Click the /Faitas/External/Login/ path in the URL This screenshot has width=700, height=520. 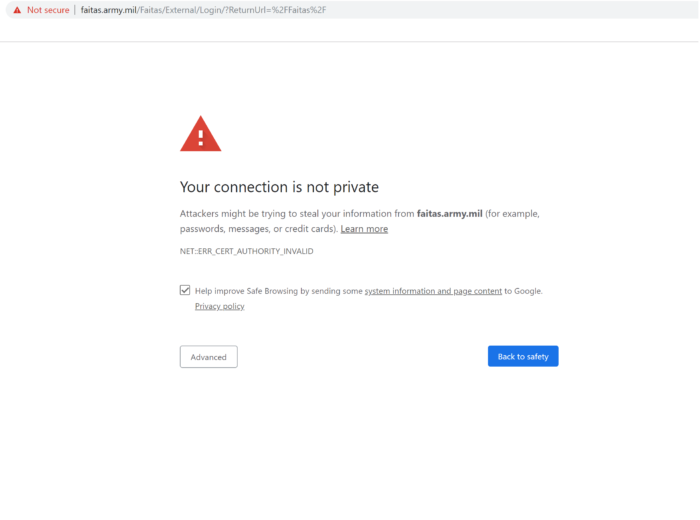(x=179, y=10)
